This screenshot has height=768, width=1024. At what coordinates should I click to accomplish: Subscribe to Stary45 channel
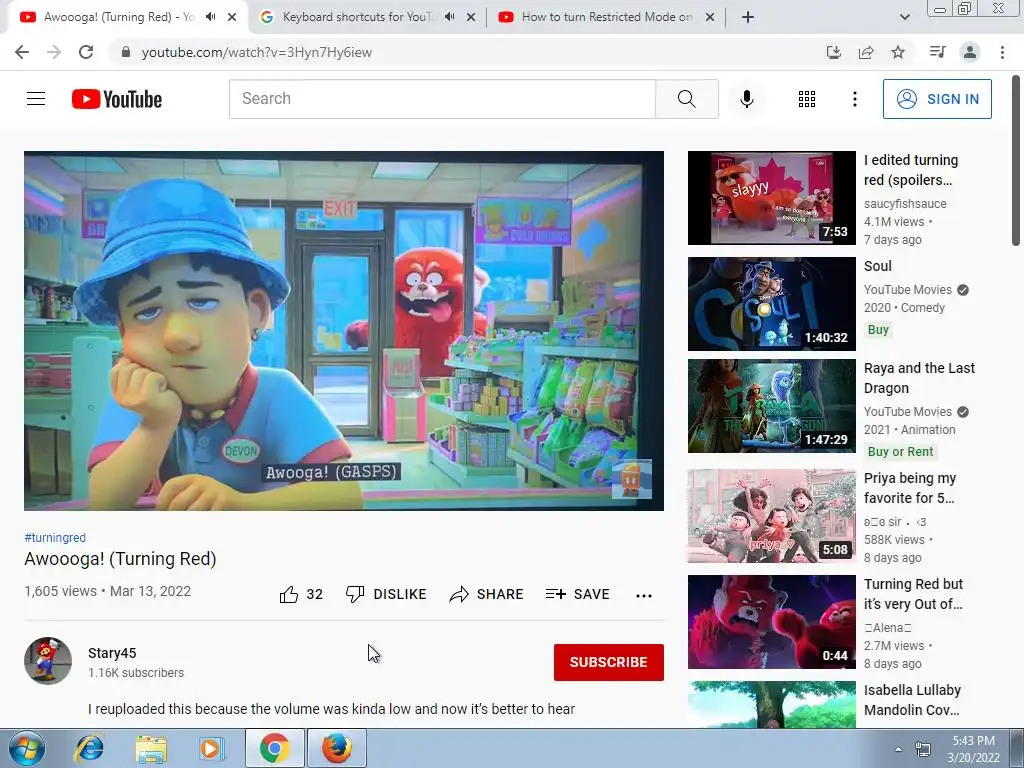609,662
